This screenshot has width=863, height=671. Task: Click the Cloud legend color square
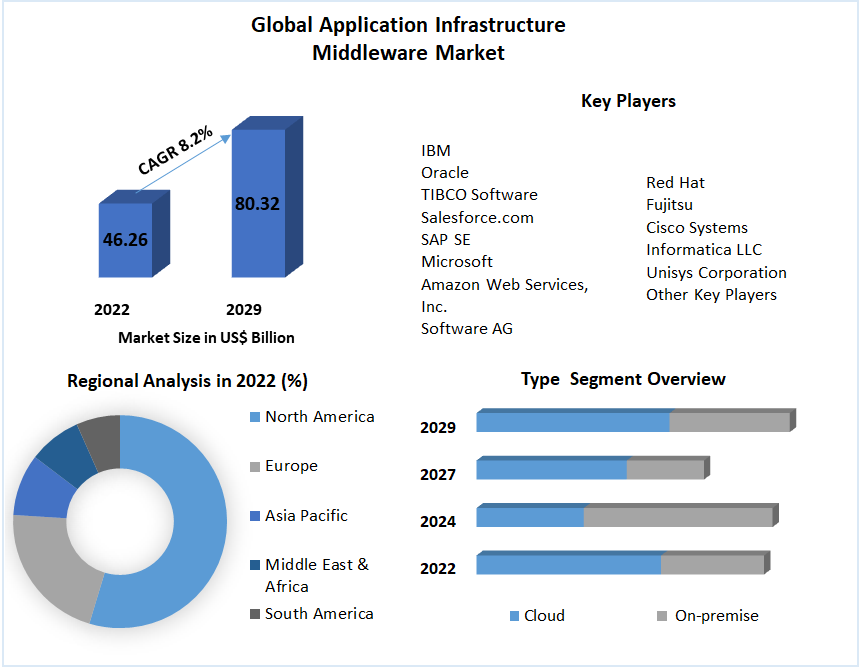pyautogui.click(x=515, y=616)
